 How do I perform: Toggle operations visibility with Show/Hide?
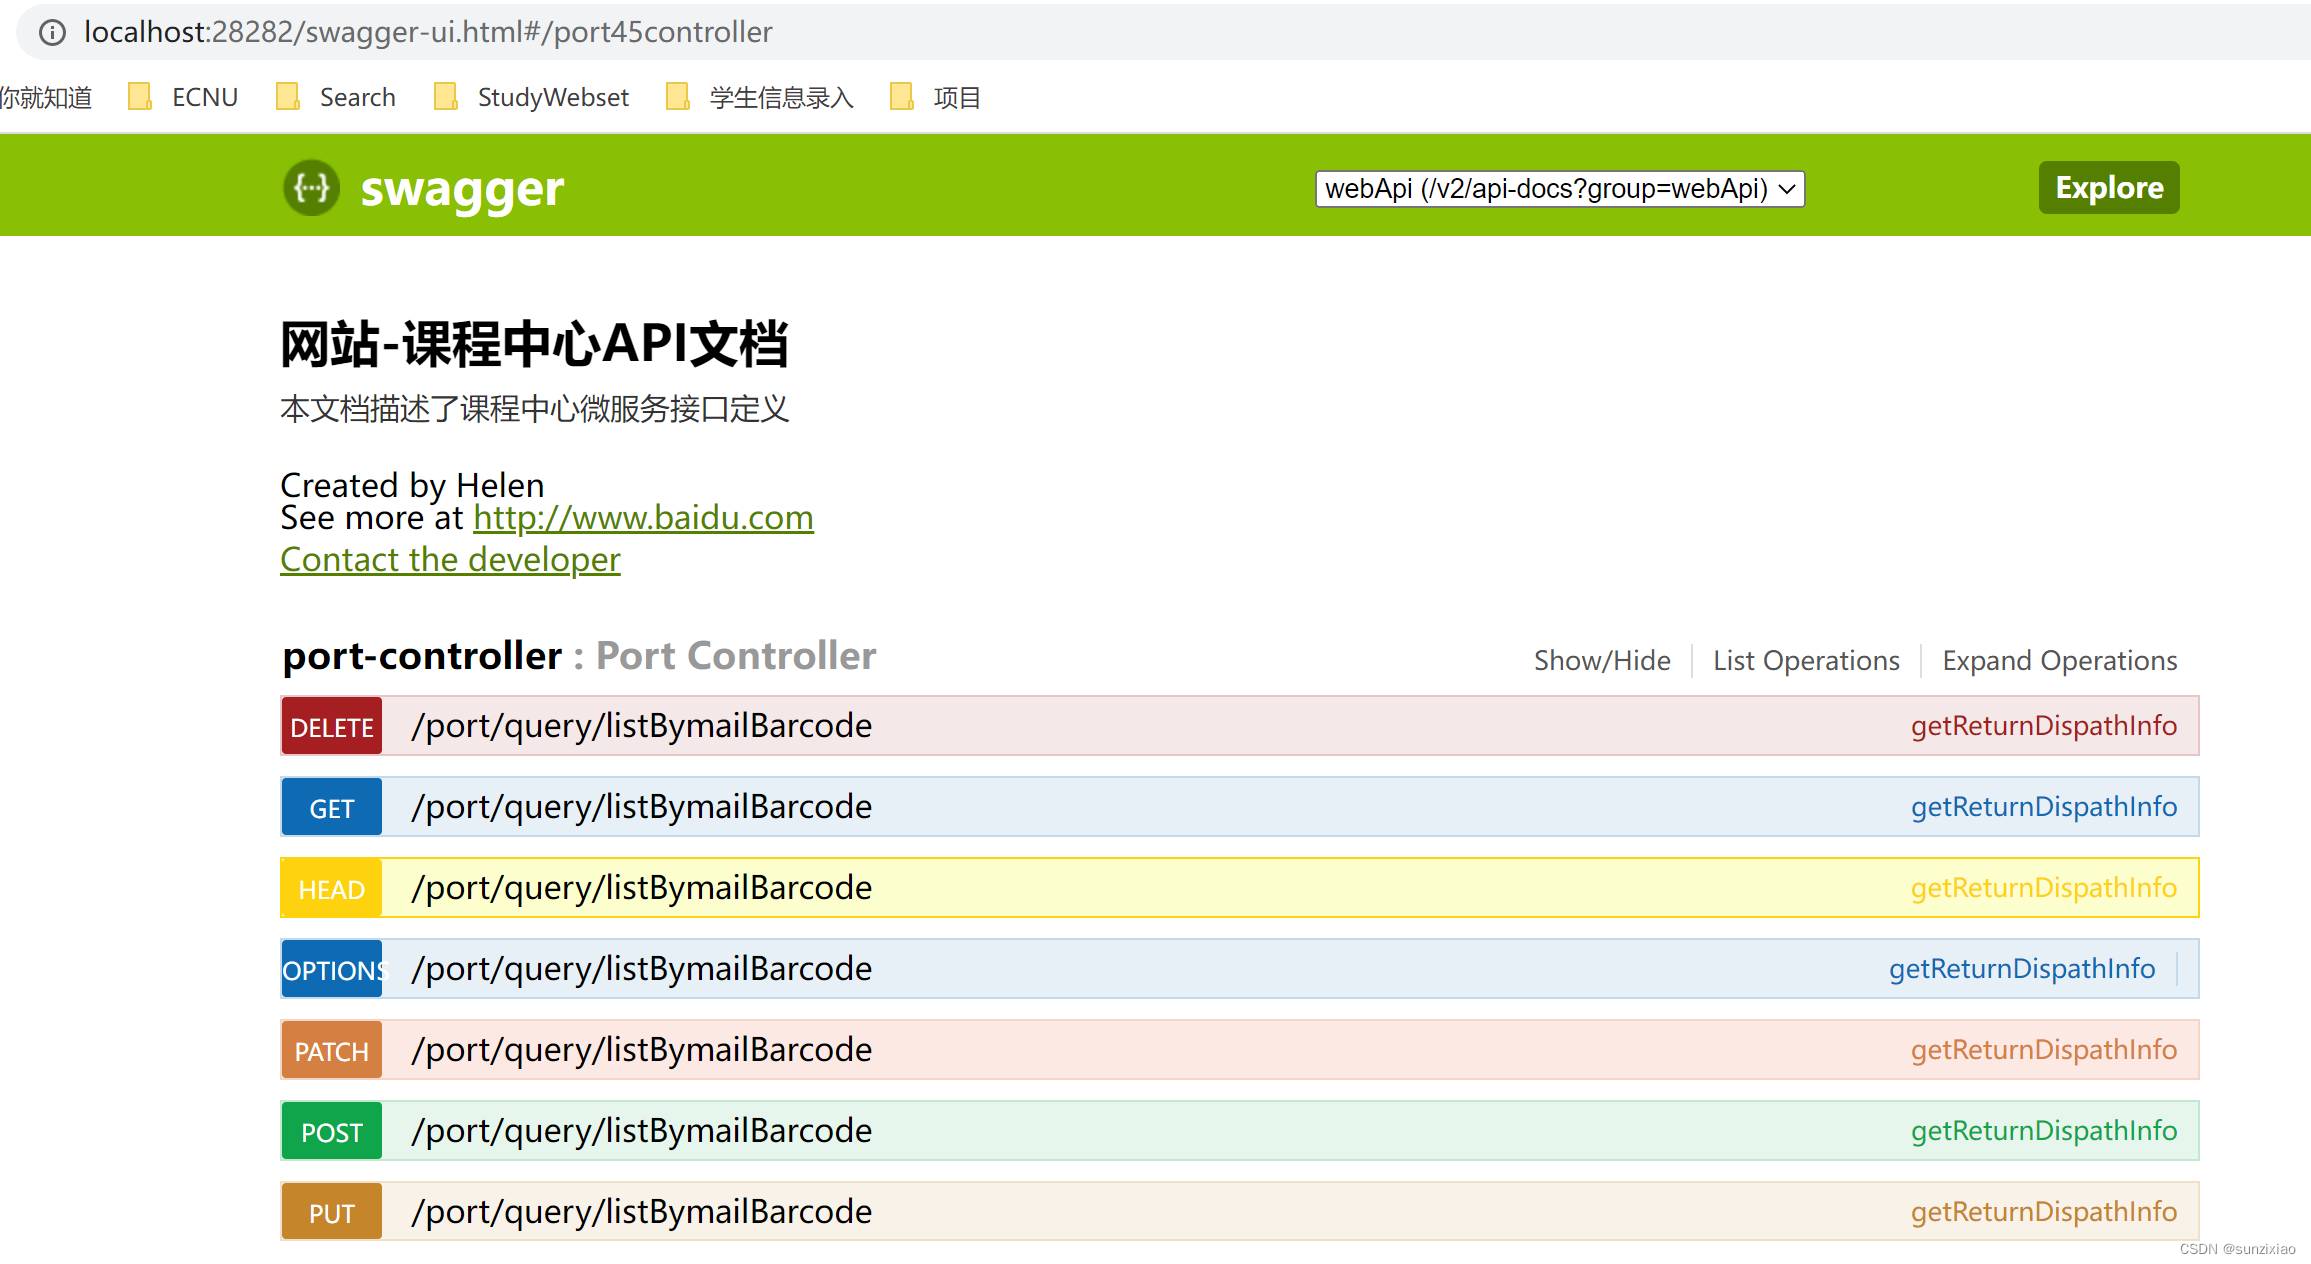1601,660
